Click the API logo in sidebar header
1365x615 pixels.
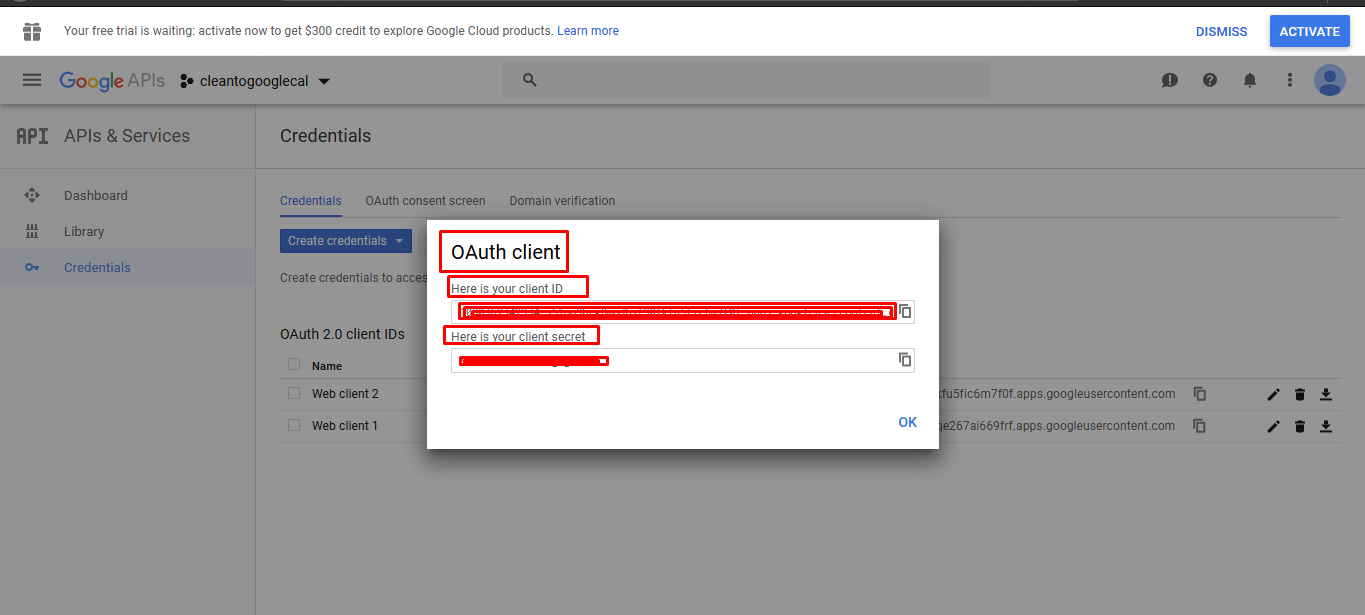(x=32, y=136)
